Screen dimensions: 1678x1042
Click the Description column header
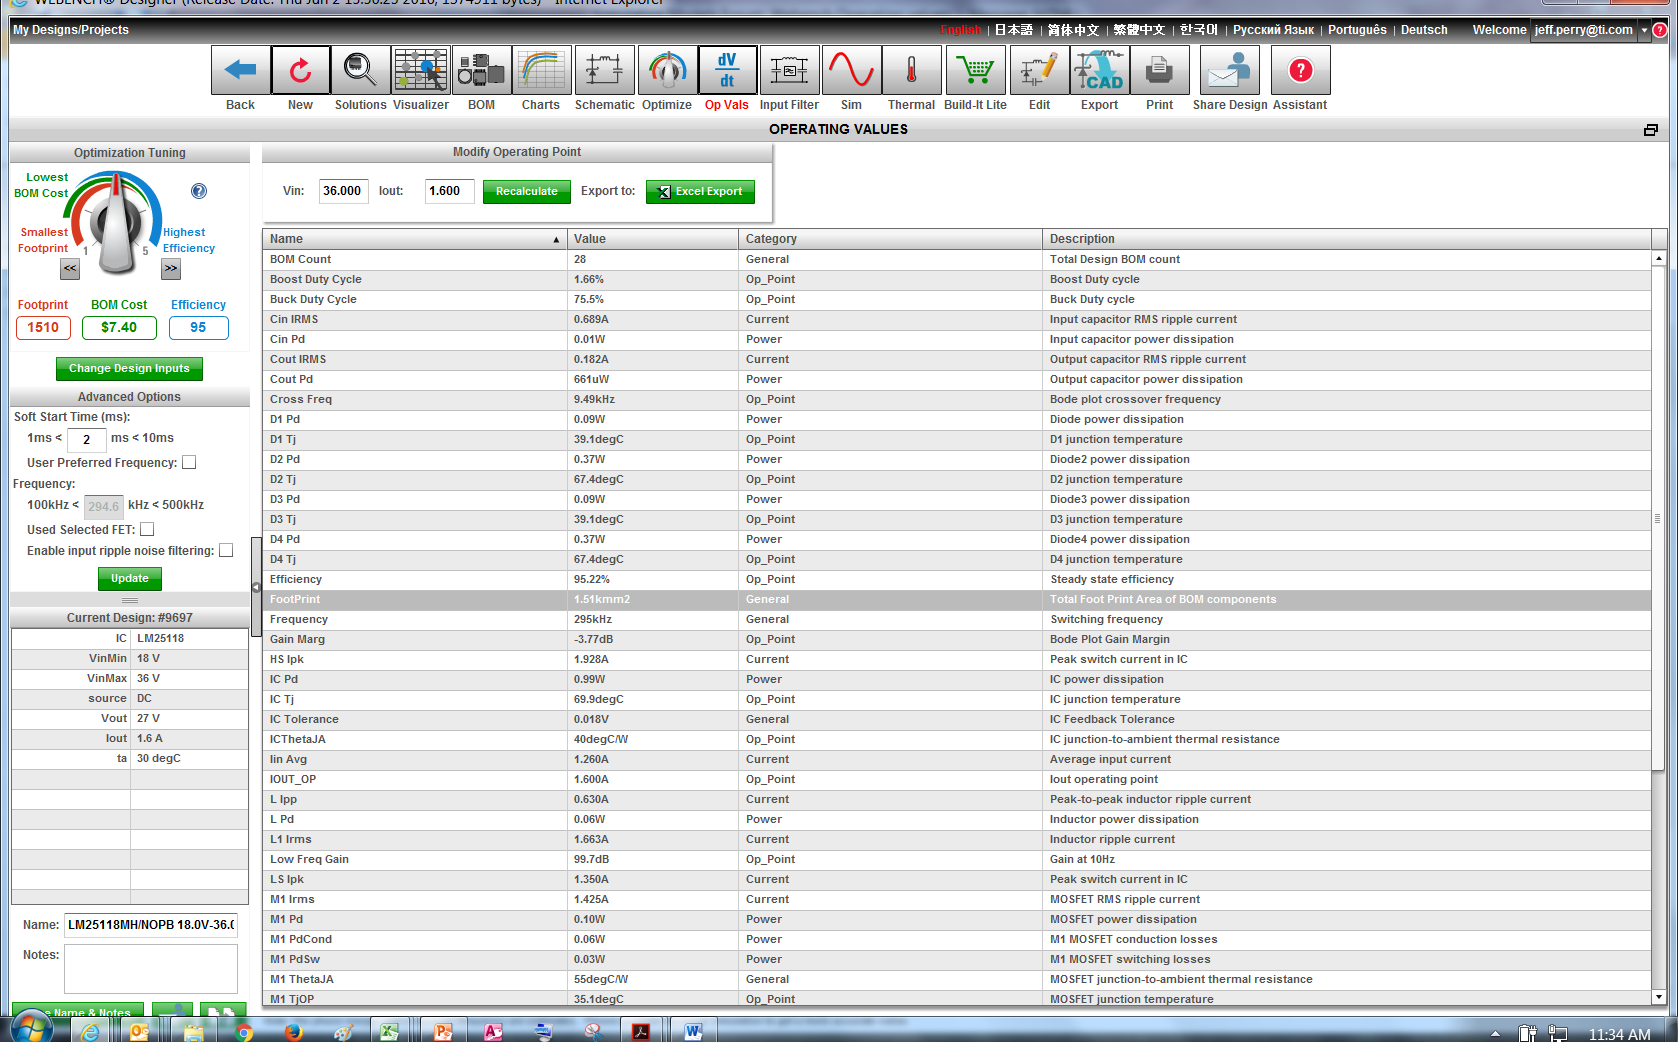coord(1346,239)
